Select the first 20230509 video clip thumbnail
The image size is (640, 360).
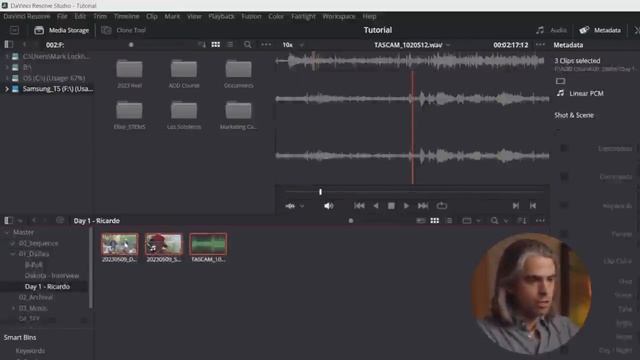pyautogui.click(x=120, y=244)
